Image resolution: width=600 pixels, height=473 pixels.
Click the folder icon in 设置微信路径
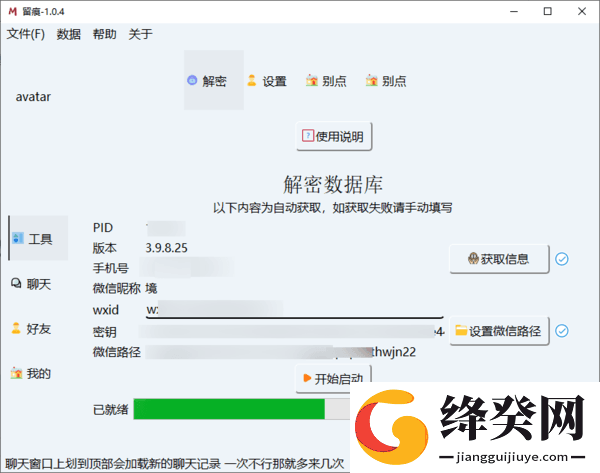coord(461,330)
